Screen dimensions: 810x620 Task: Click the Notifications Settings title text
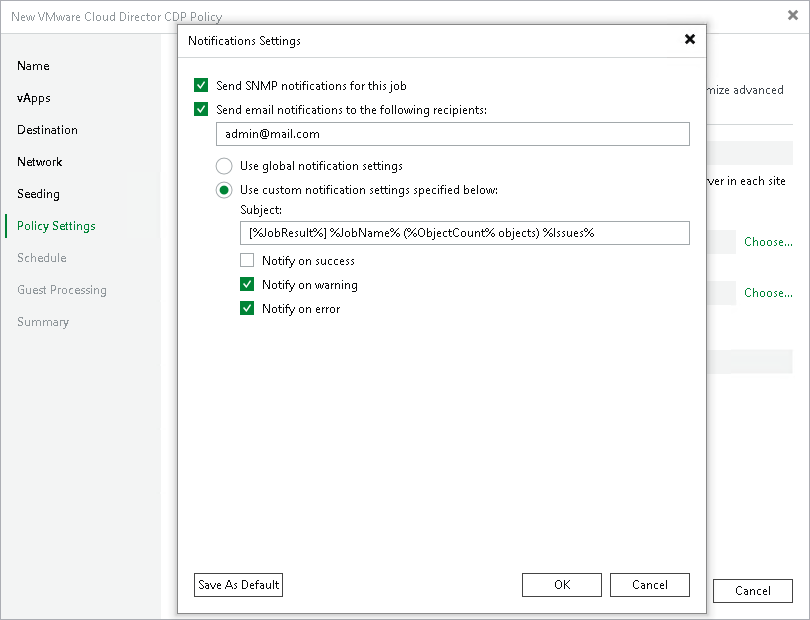(x=244, y=40)
